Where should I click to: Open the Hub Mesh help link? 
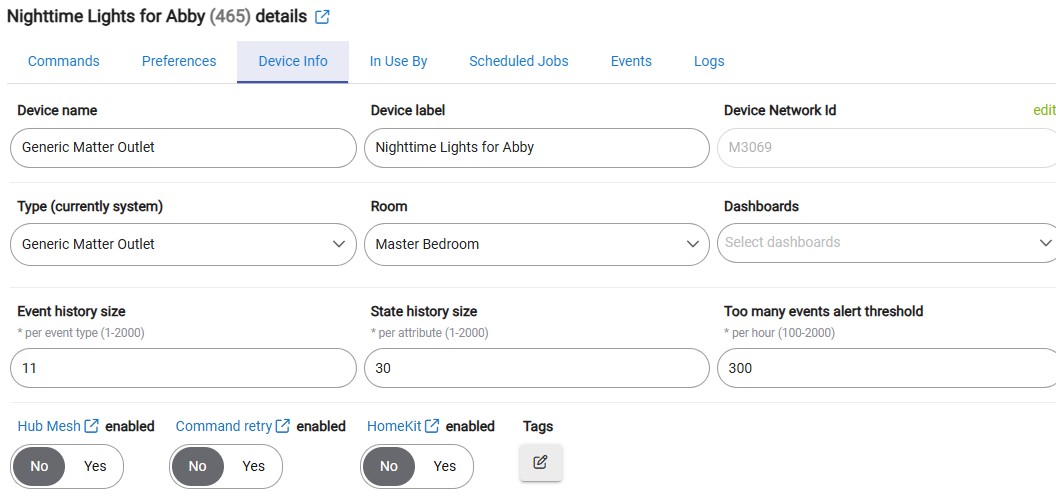click(x=48, y=426)
